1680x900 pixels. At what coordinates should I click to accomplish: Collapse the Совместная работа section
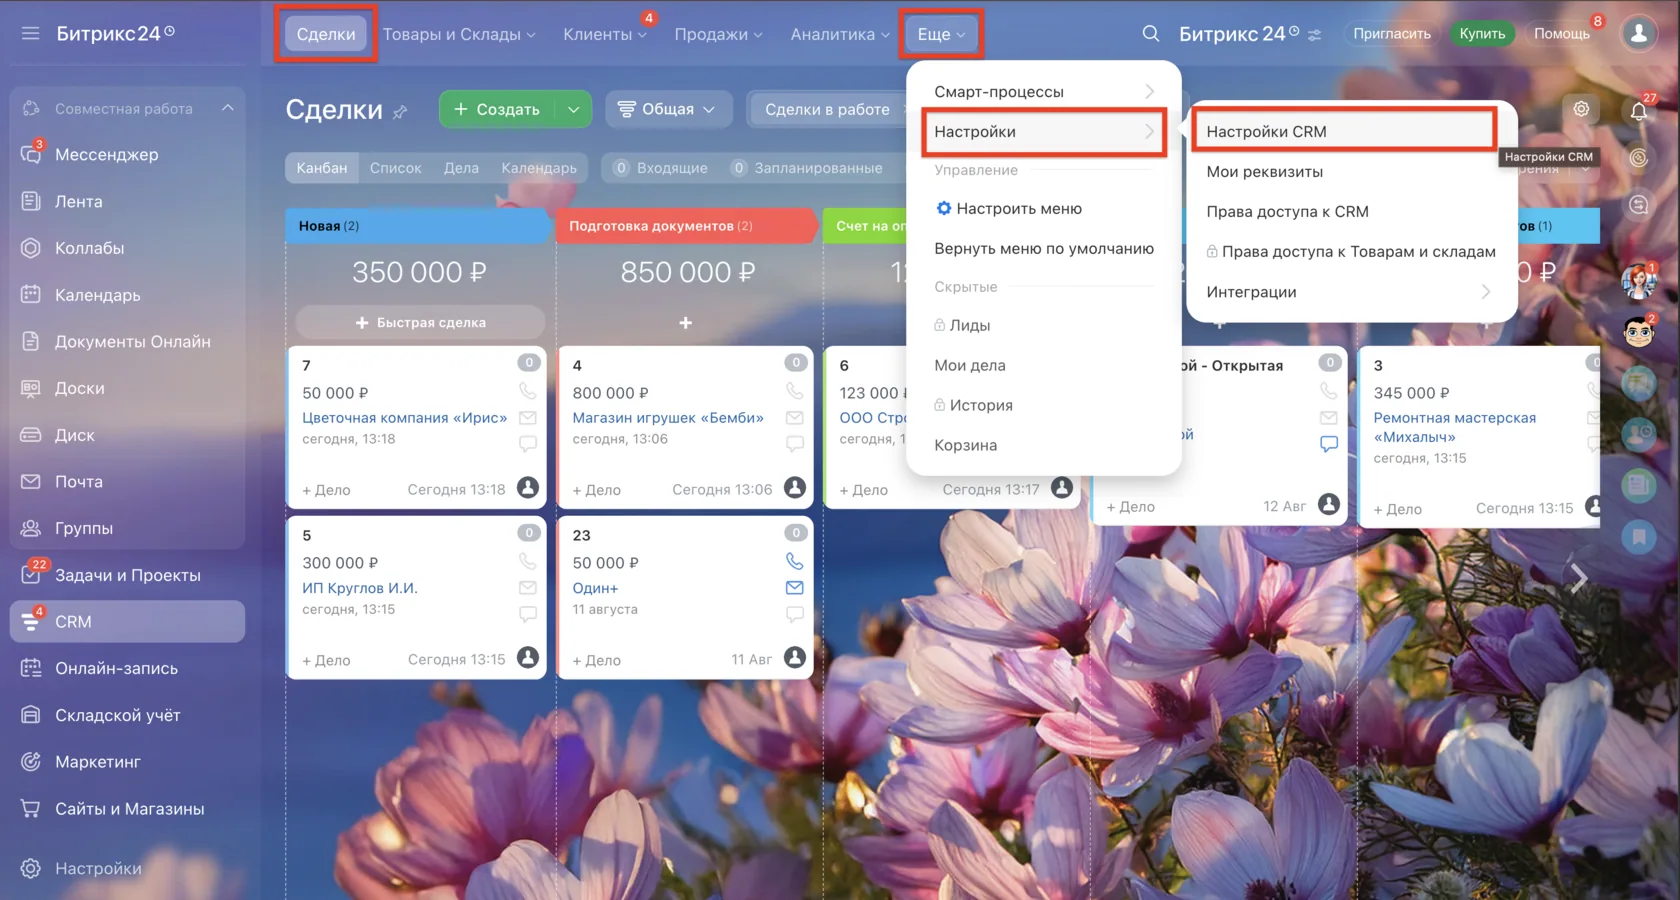click(228, 108)
